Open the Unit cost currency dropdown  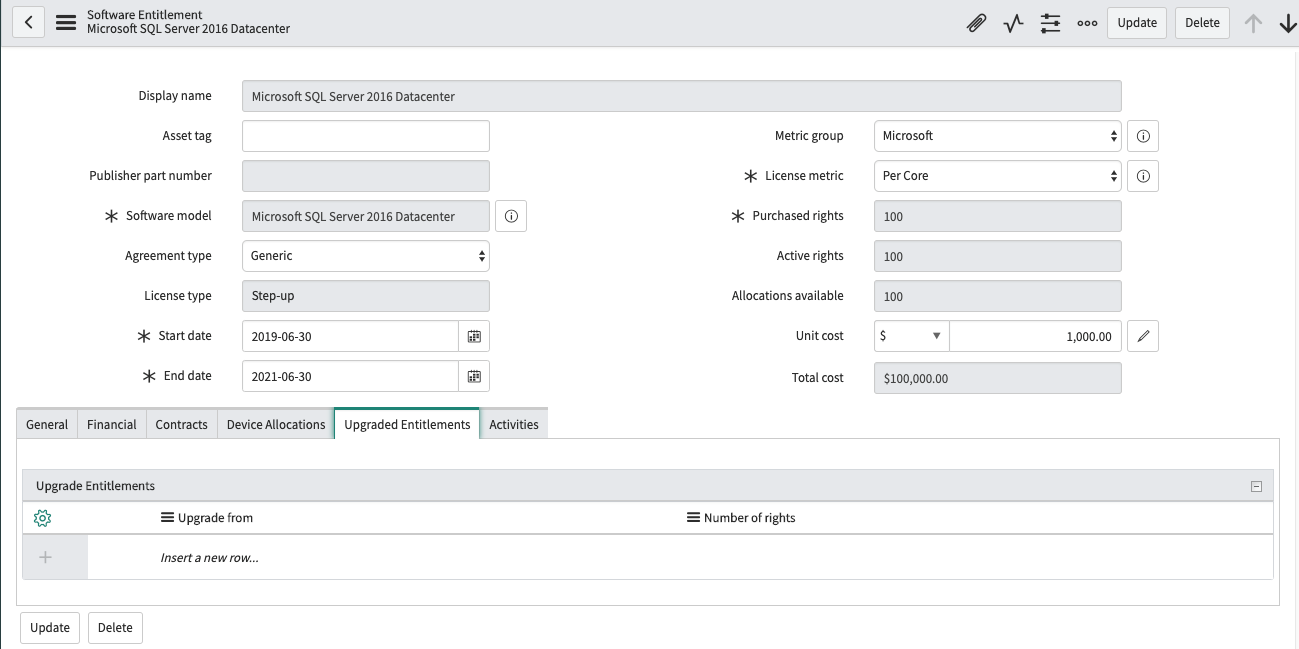pos(912,336)
